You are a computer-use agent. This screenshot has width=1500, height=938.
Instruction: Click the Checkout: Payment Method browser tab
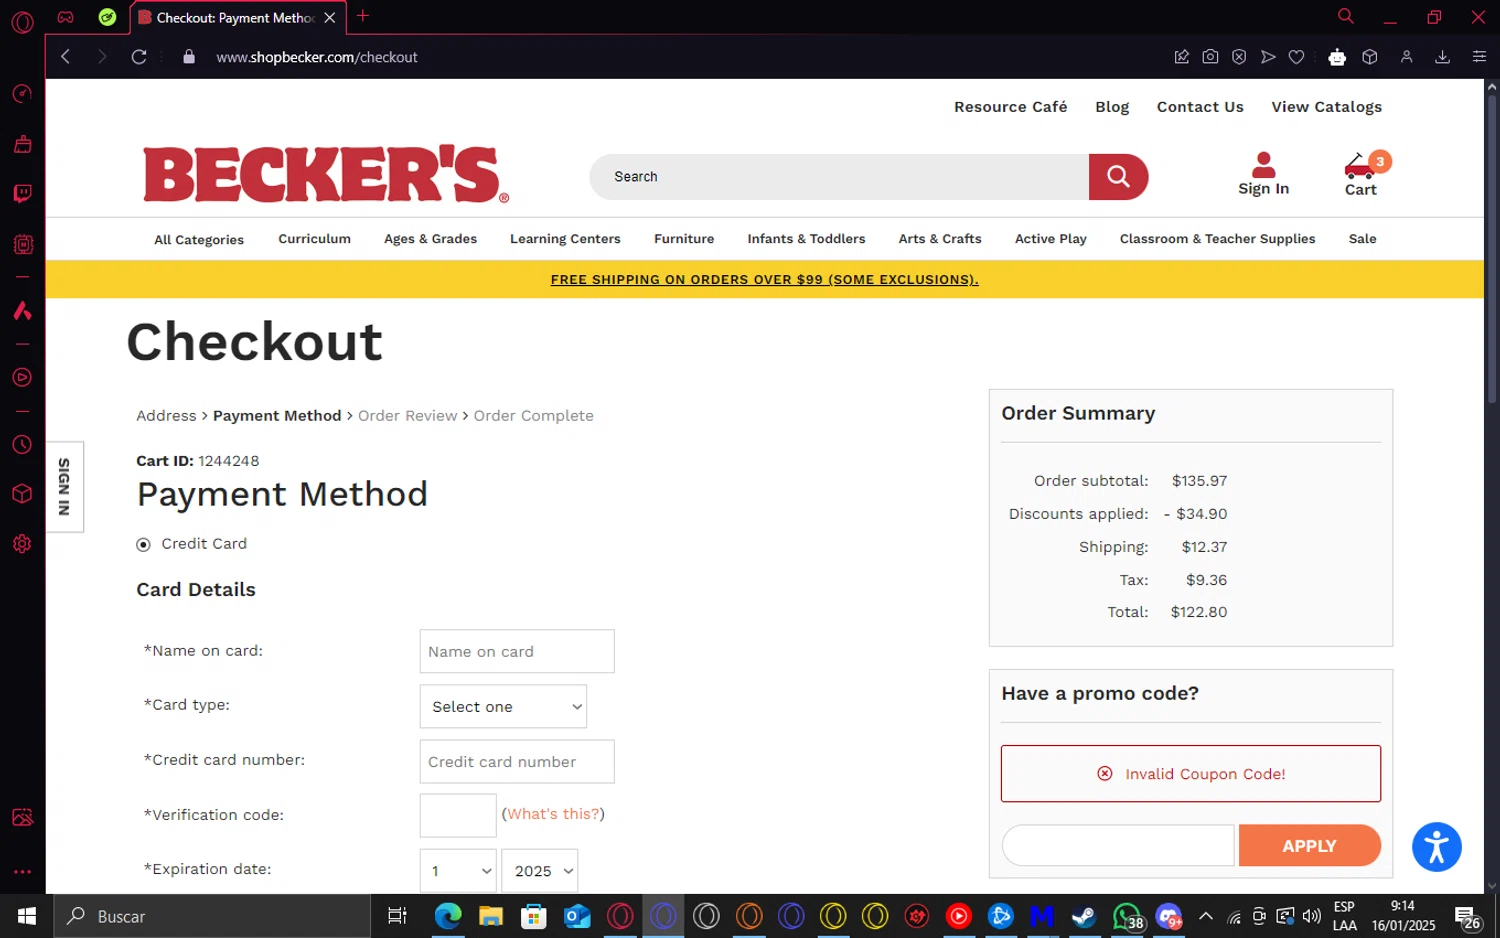(238, 17)
